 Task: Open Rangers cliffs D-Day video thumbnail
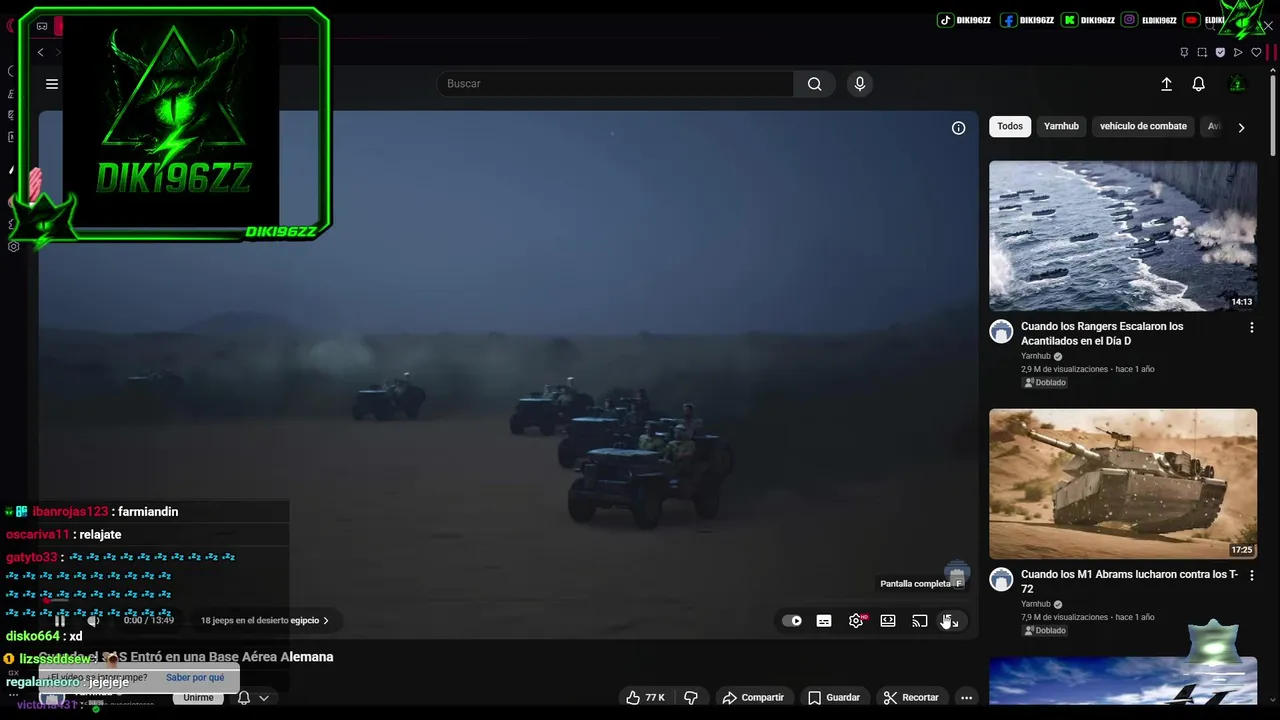(1123, 236)
